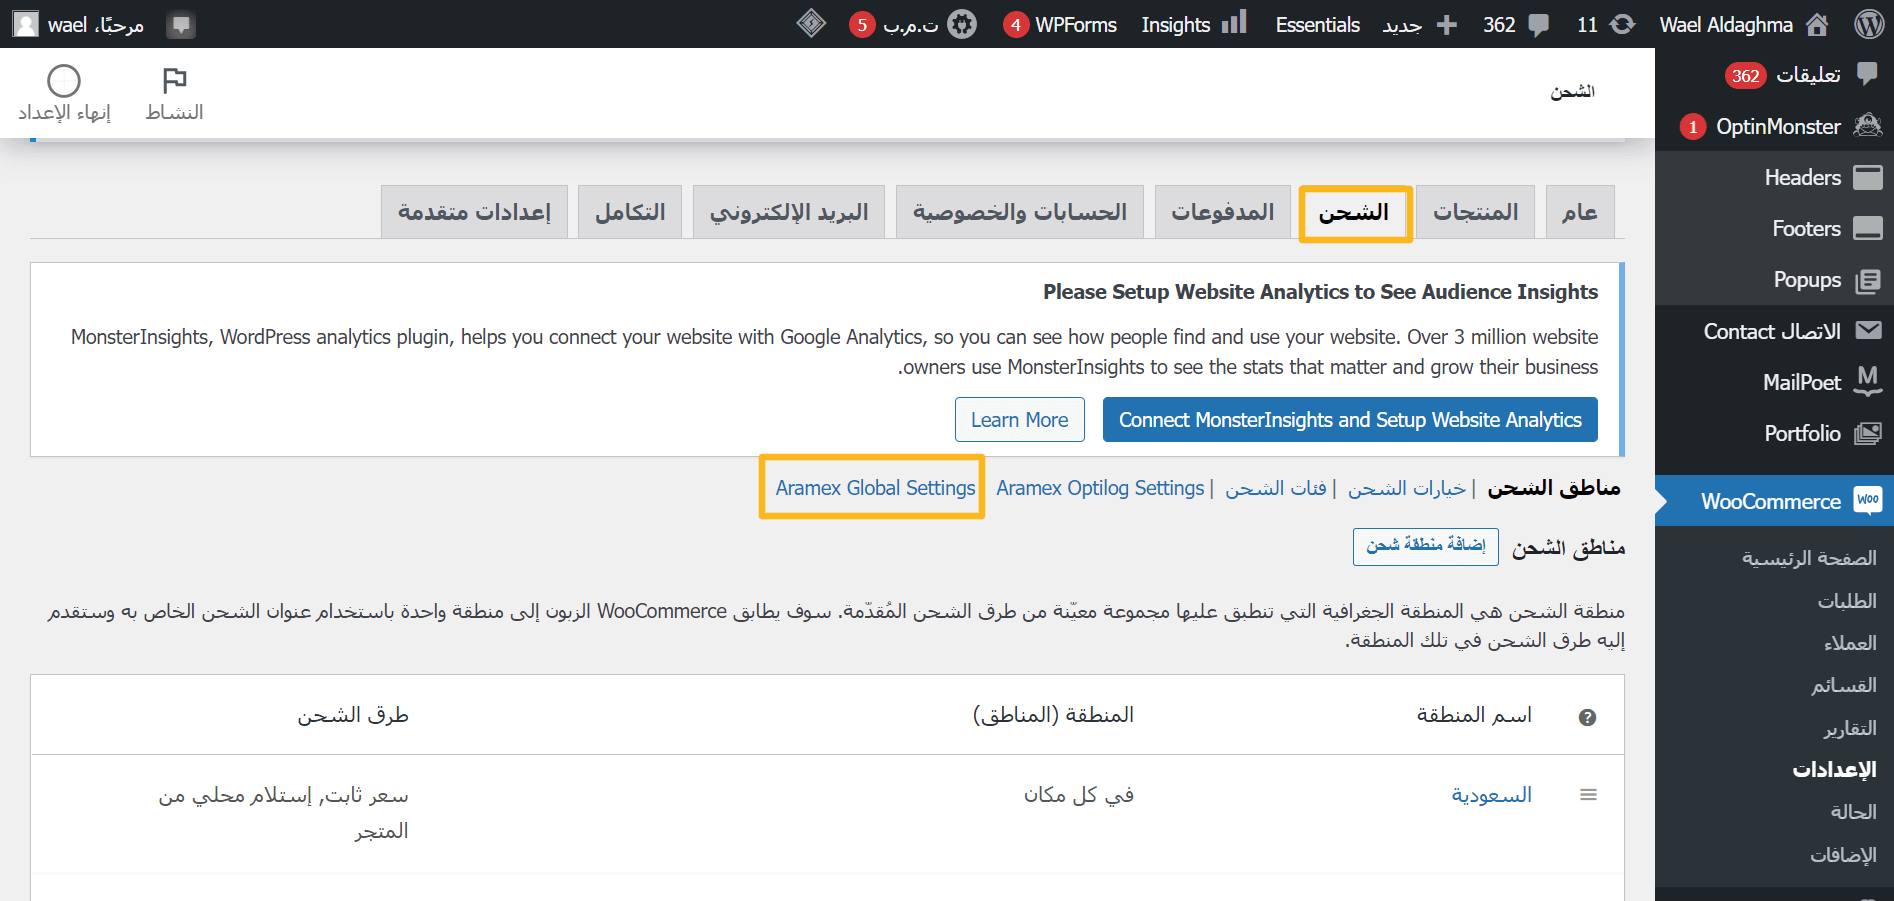Click the MailPoet sidebar icon
The height and width of the screenshot is (901, 1894).
[x=1869, y=381]
